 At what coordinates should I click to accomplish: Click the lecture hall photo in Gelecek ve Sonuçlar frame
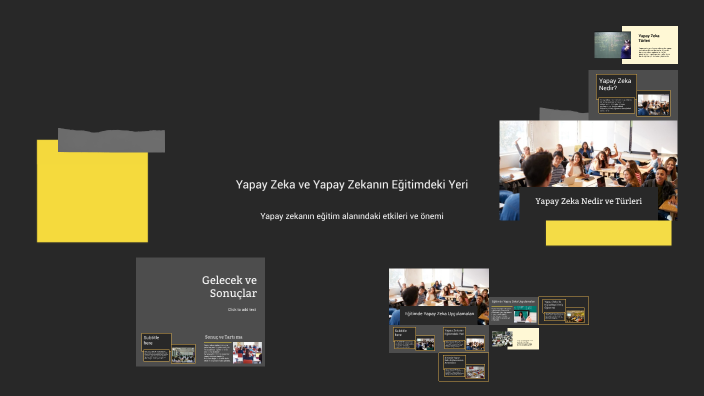pyautogui.click(x=183, y=354)
